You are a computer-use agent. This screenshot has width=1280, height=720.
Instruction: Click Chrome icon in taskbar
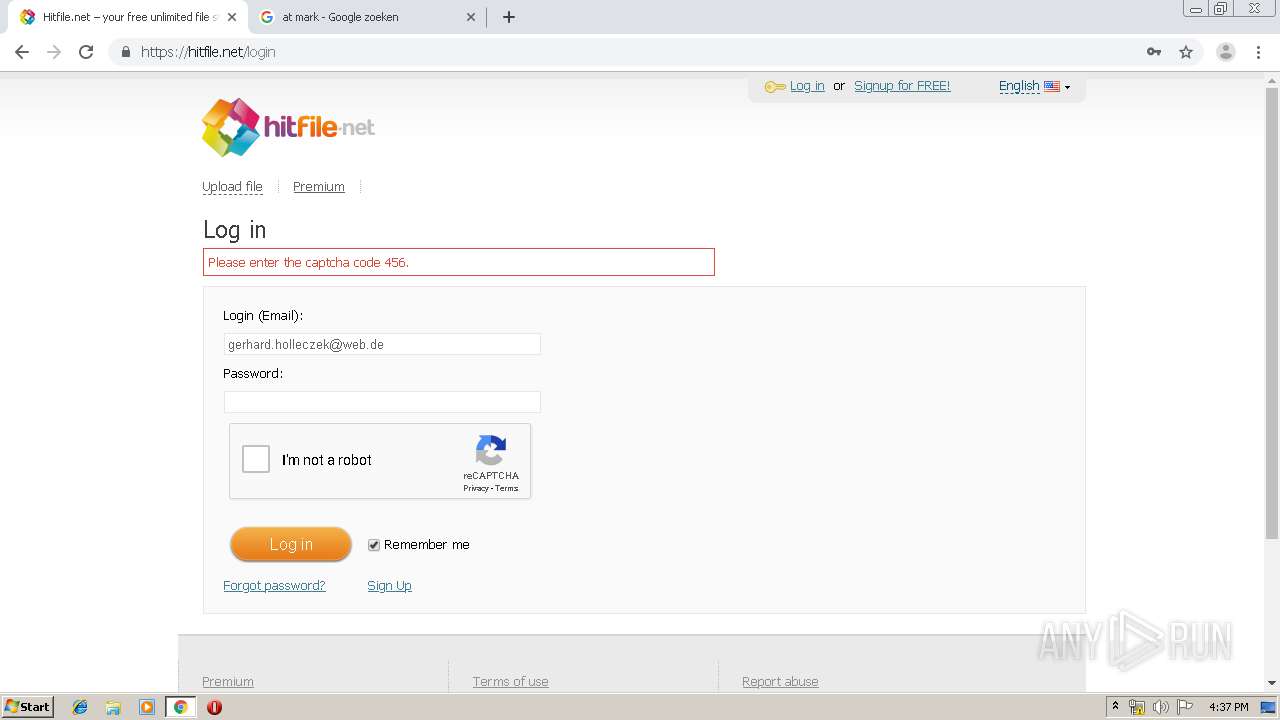click(180, 707)
